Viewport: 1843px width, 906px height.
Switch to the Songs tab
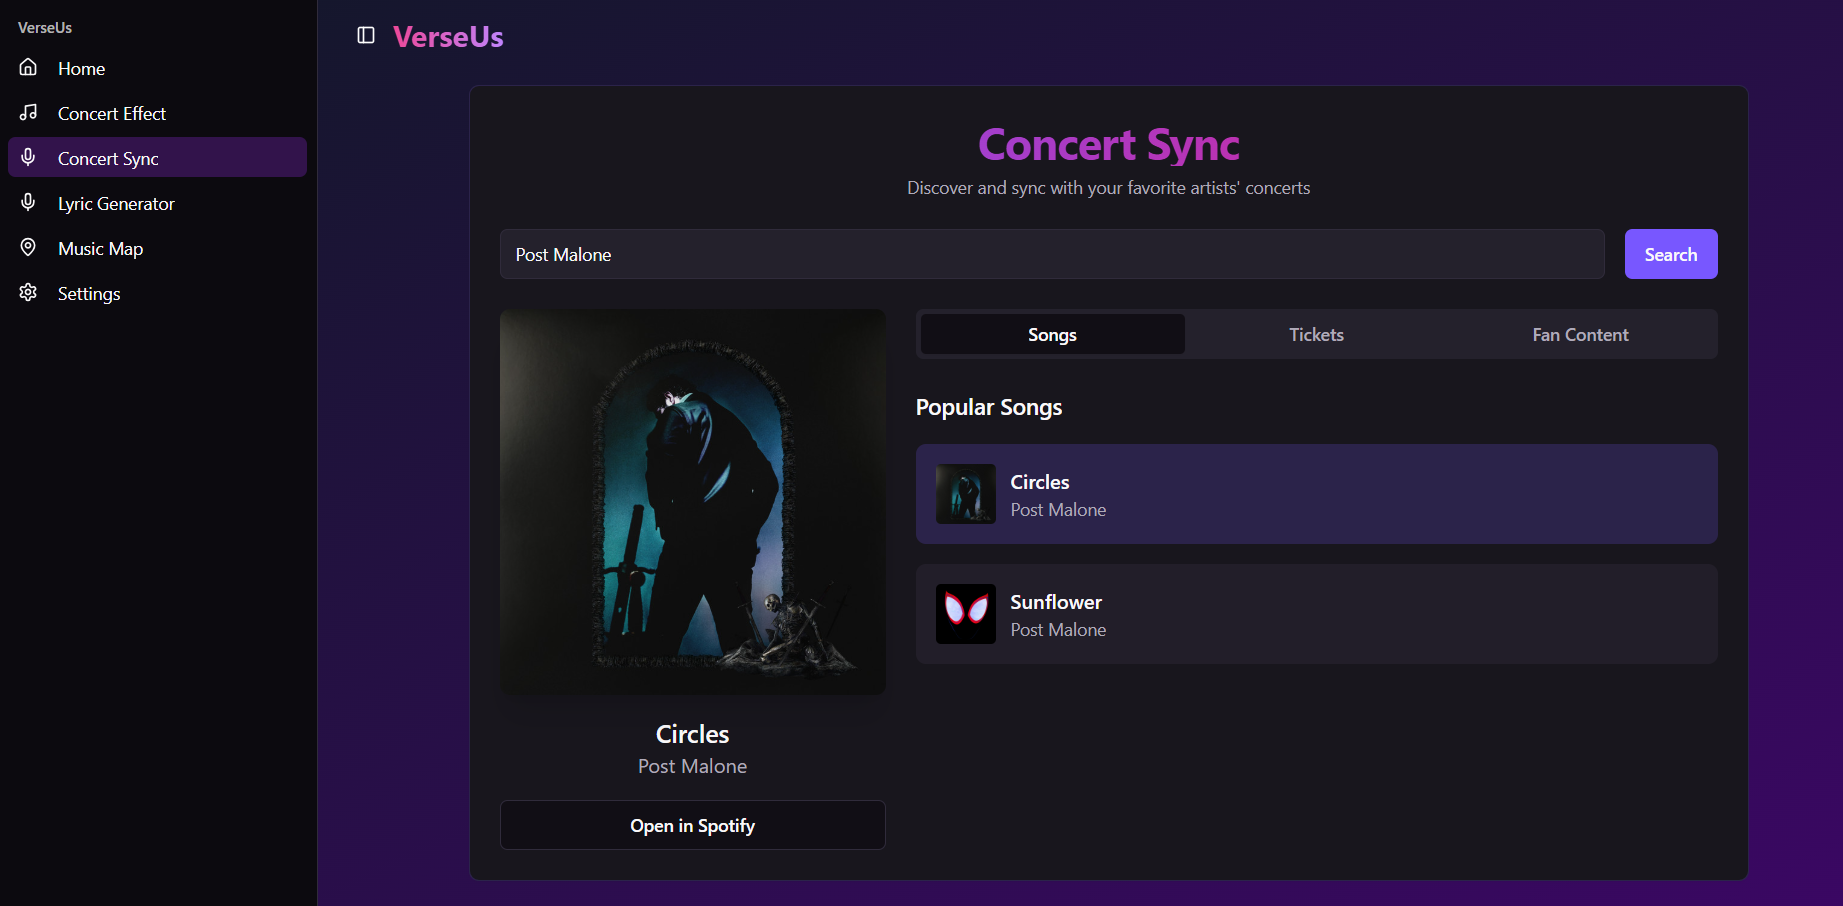tap(1052, 335)
